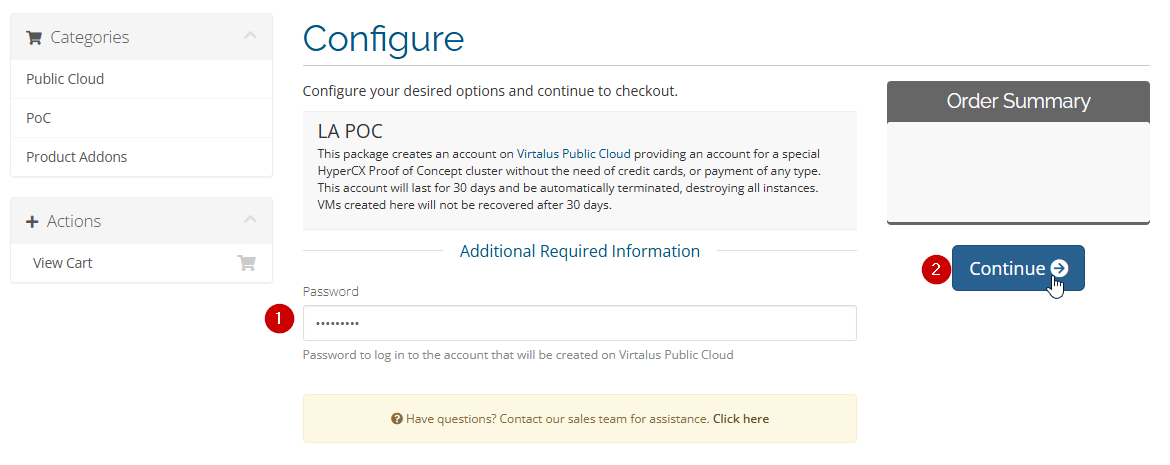The height and width of the screenshot is (465, 1170).
Task: Collapse the Actions panel chevron
Action: coord(250,220)
